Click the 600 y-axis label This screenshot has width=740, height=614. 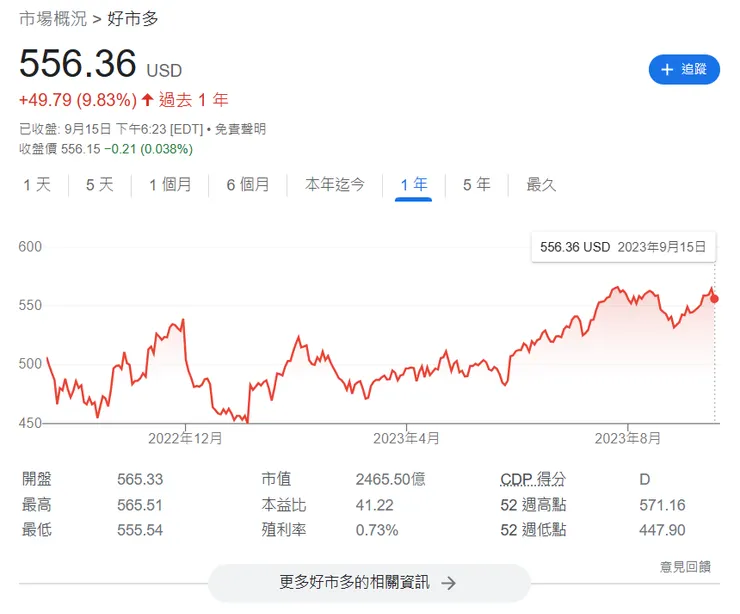[x=30, y=246]
